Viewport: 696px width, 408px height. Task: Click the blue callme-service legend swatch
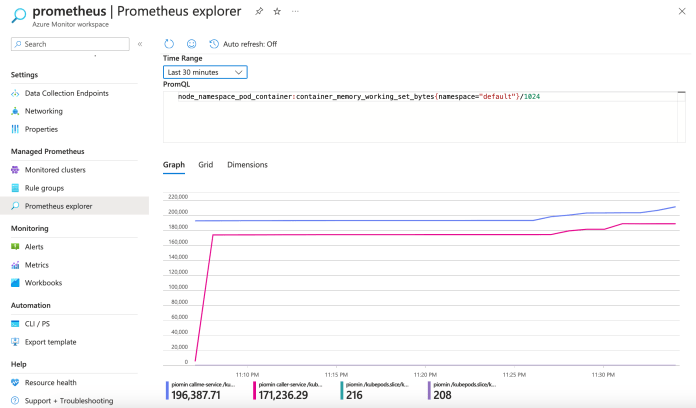[x=167, y=391]
